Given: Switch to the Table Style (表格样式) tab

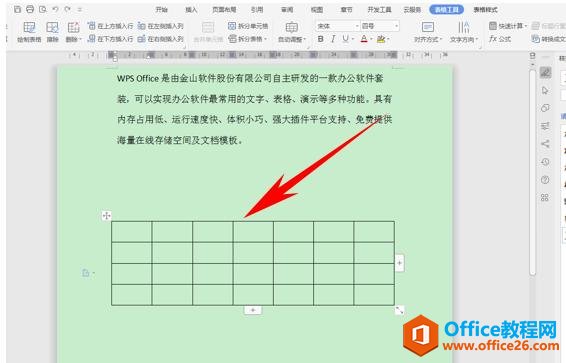Looking at the screenshot, I should [x=486, y=10].
